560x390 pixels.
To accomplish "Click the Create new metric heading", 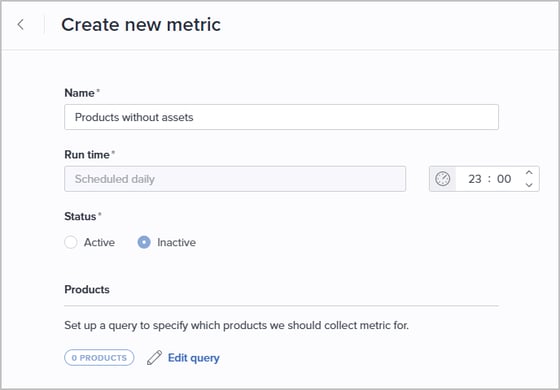I will [x=141, y=25].
